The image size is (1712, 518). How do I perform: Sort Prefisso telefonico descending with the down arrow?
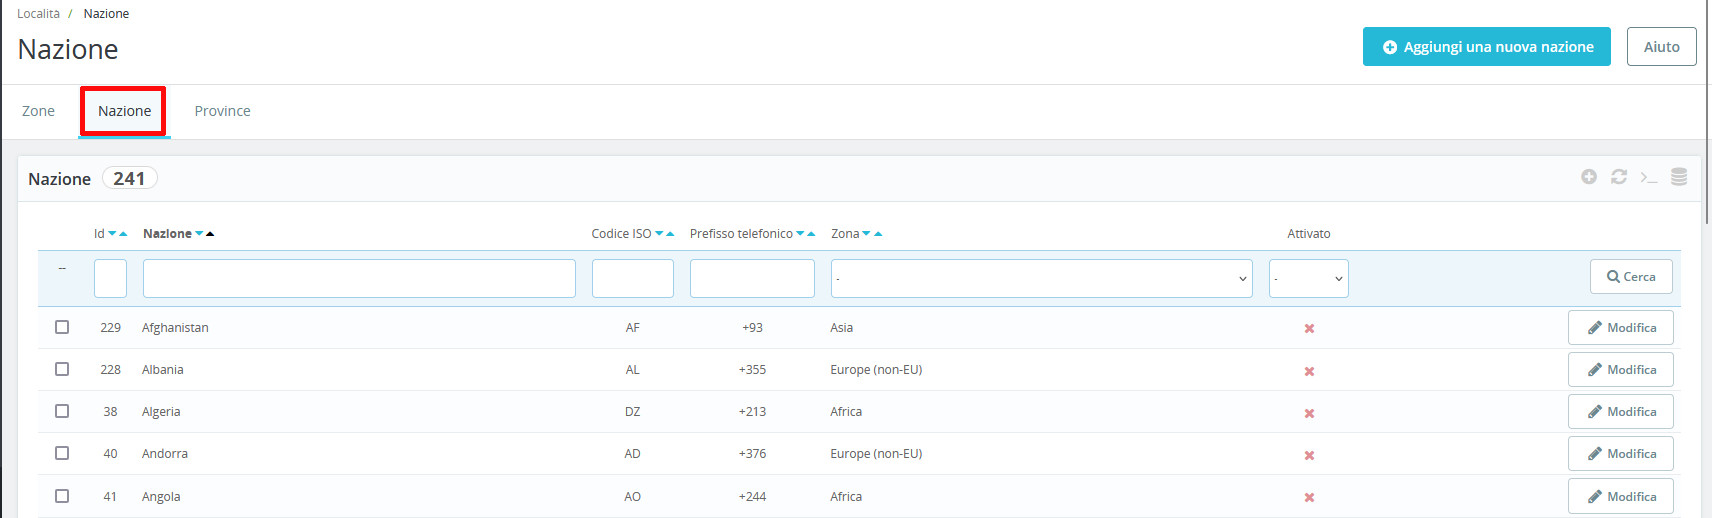pyautogui.click(x=800, y=234)
